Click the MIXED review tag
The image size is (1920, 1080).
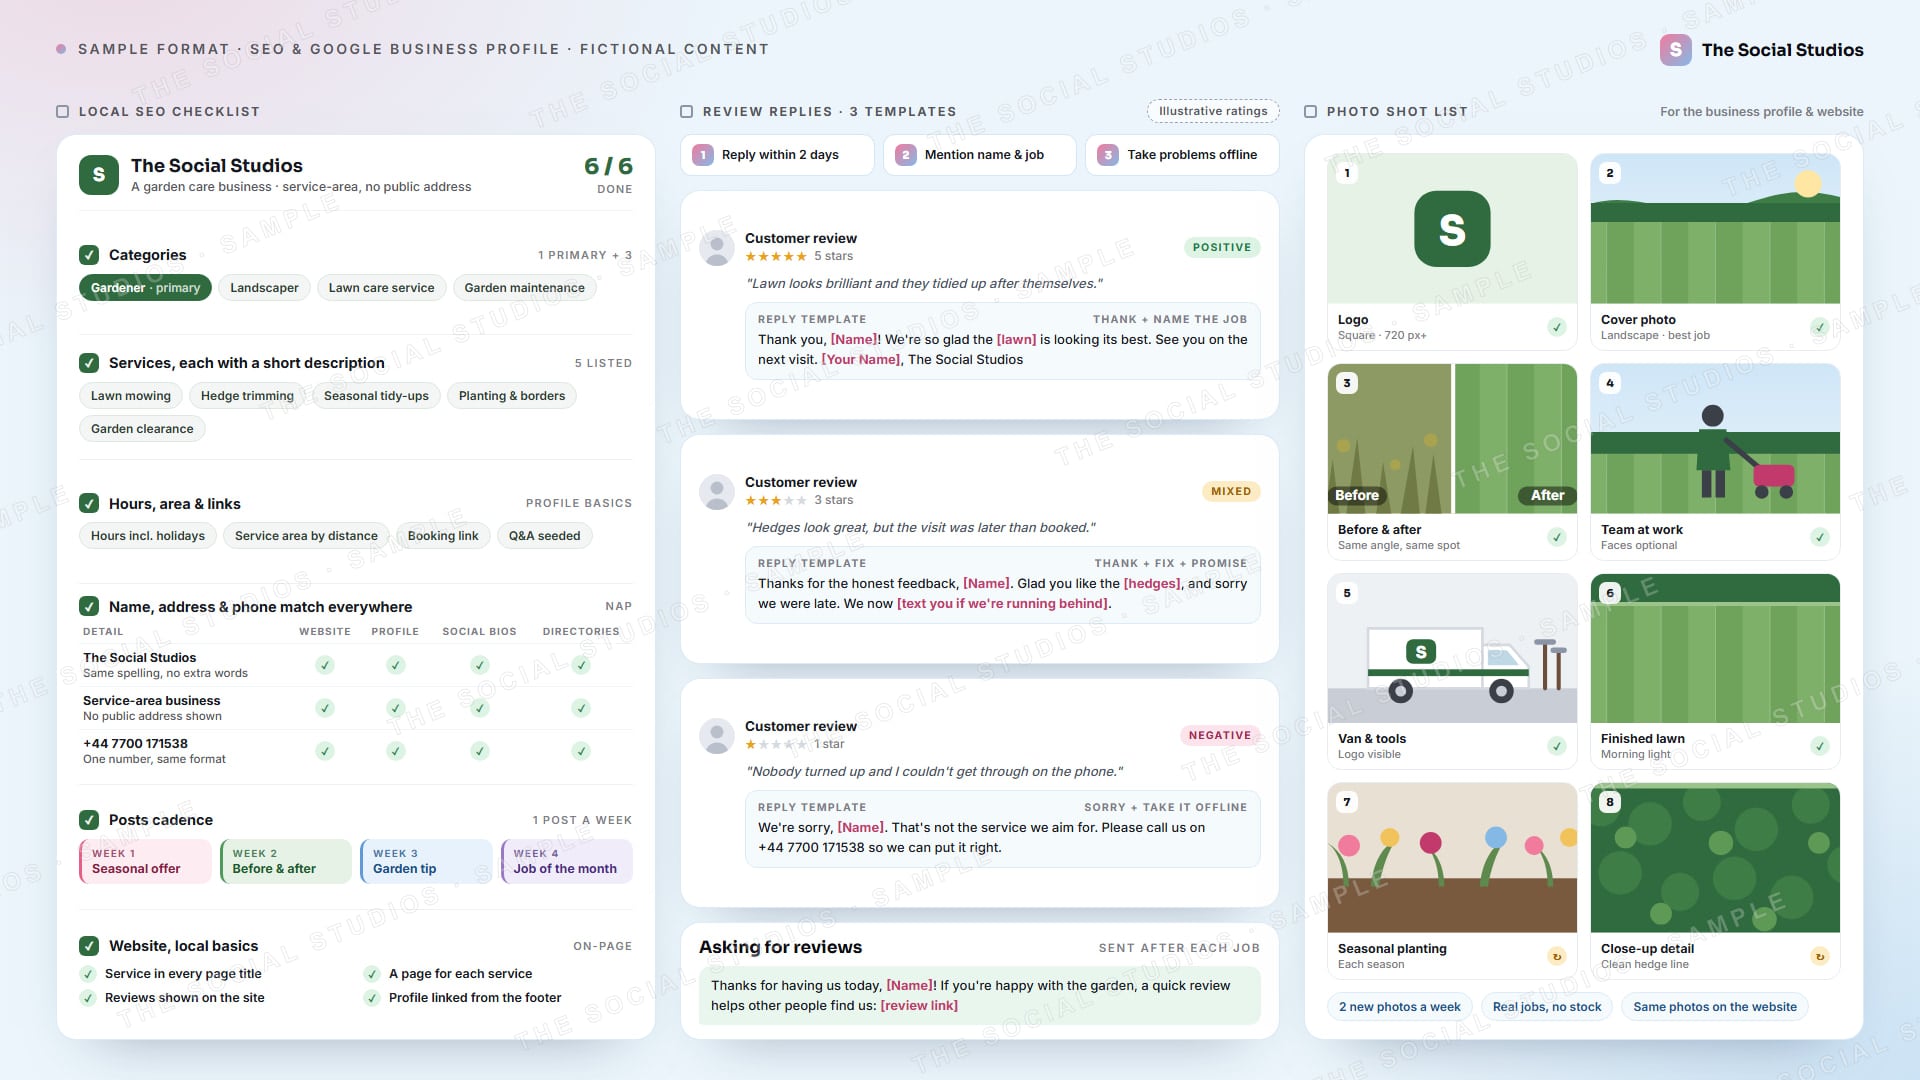1231,491
